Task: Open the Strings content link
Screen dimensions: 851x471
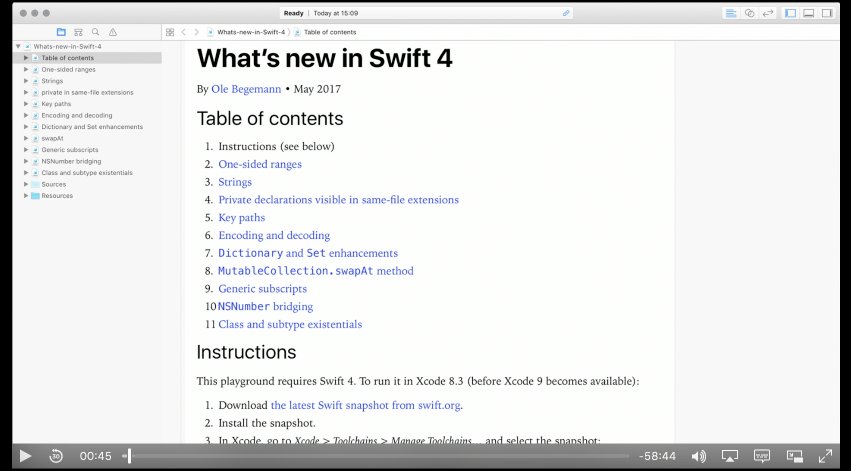Action: click(x=235, y=182)
